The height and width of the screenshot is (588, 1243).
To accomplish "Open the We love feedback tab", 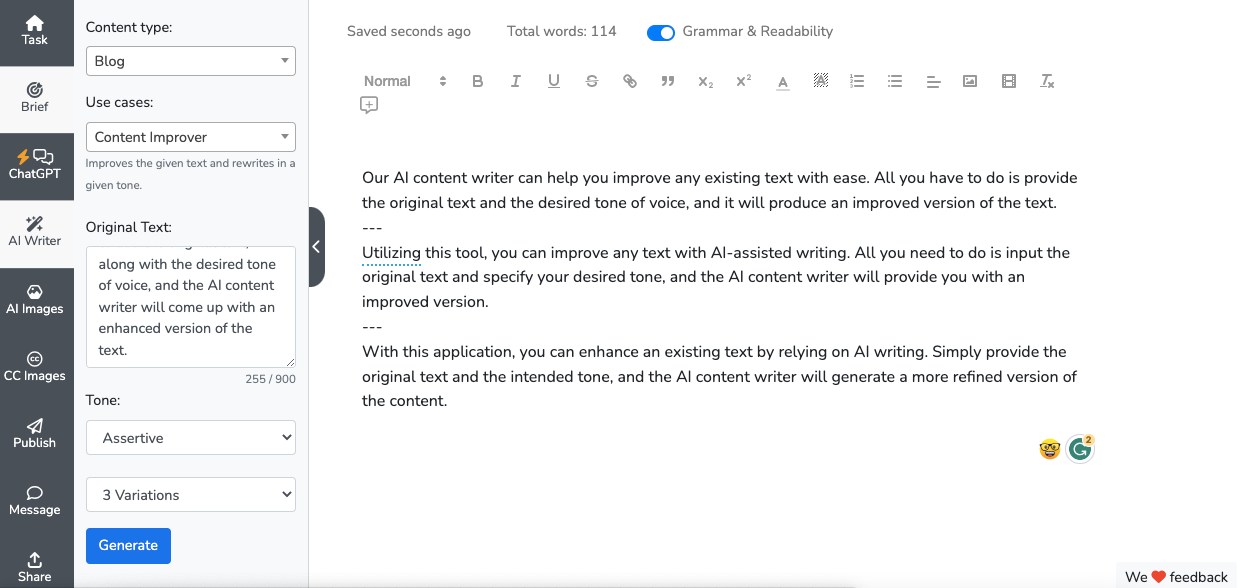I will click(1176, 577).
